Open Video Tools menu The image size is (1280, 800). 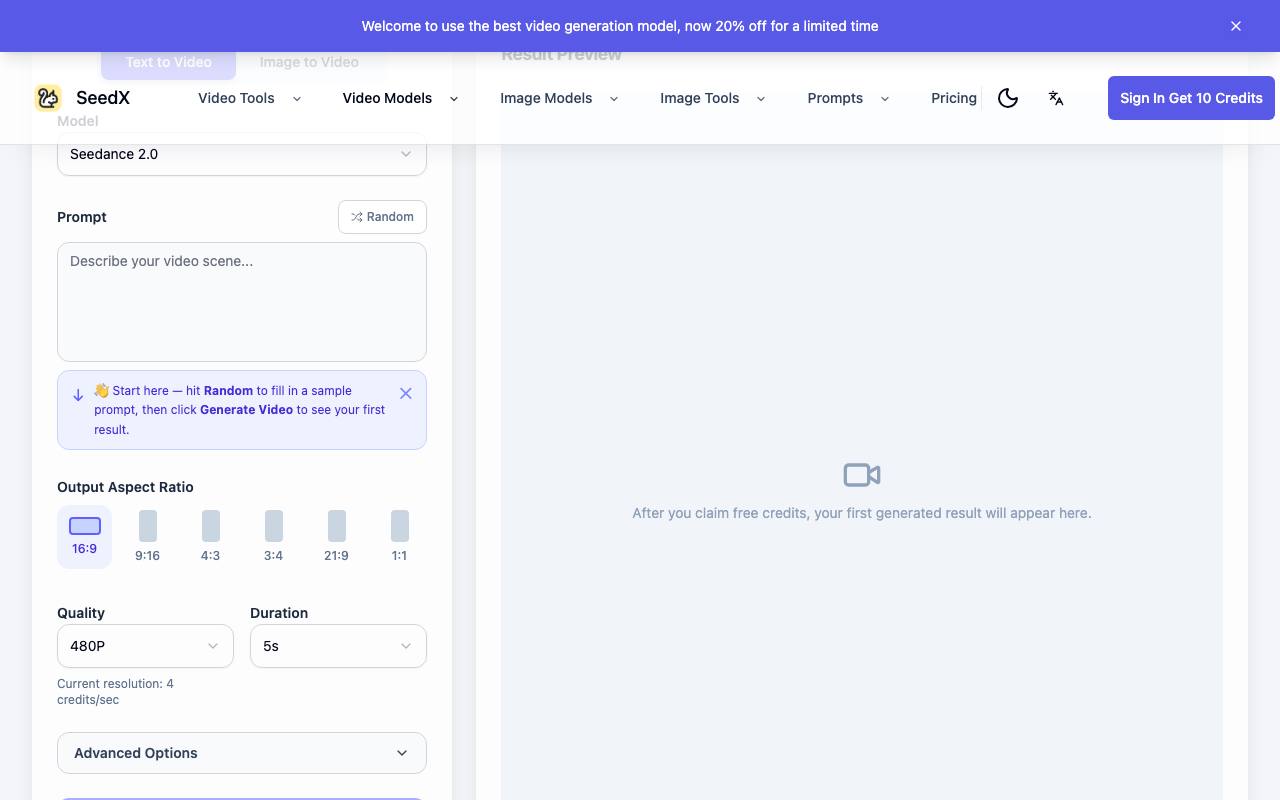(249, 98)
